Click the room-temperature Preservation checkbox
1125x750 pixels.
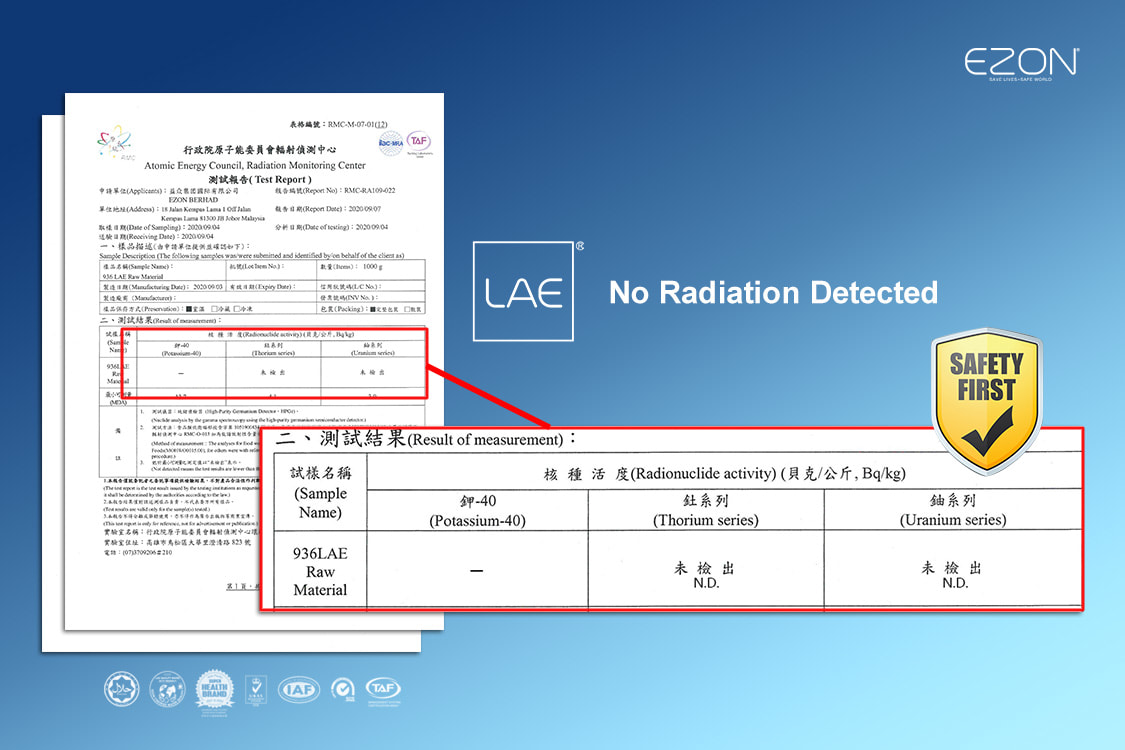[189, 309]
